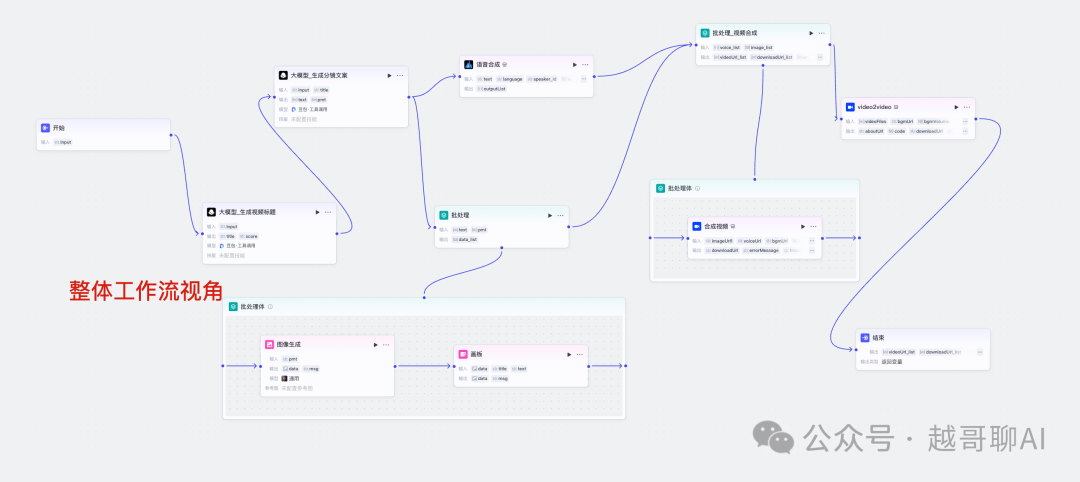
Task: Click the 开始 node icon
Action: tap(45, 128)
